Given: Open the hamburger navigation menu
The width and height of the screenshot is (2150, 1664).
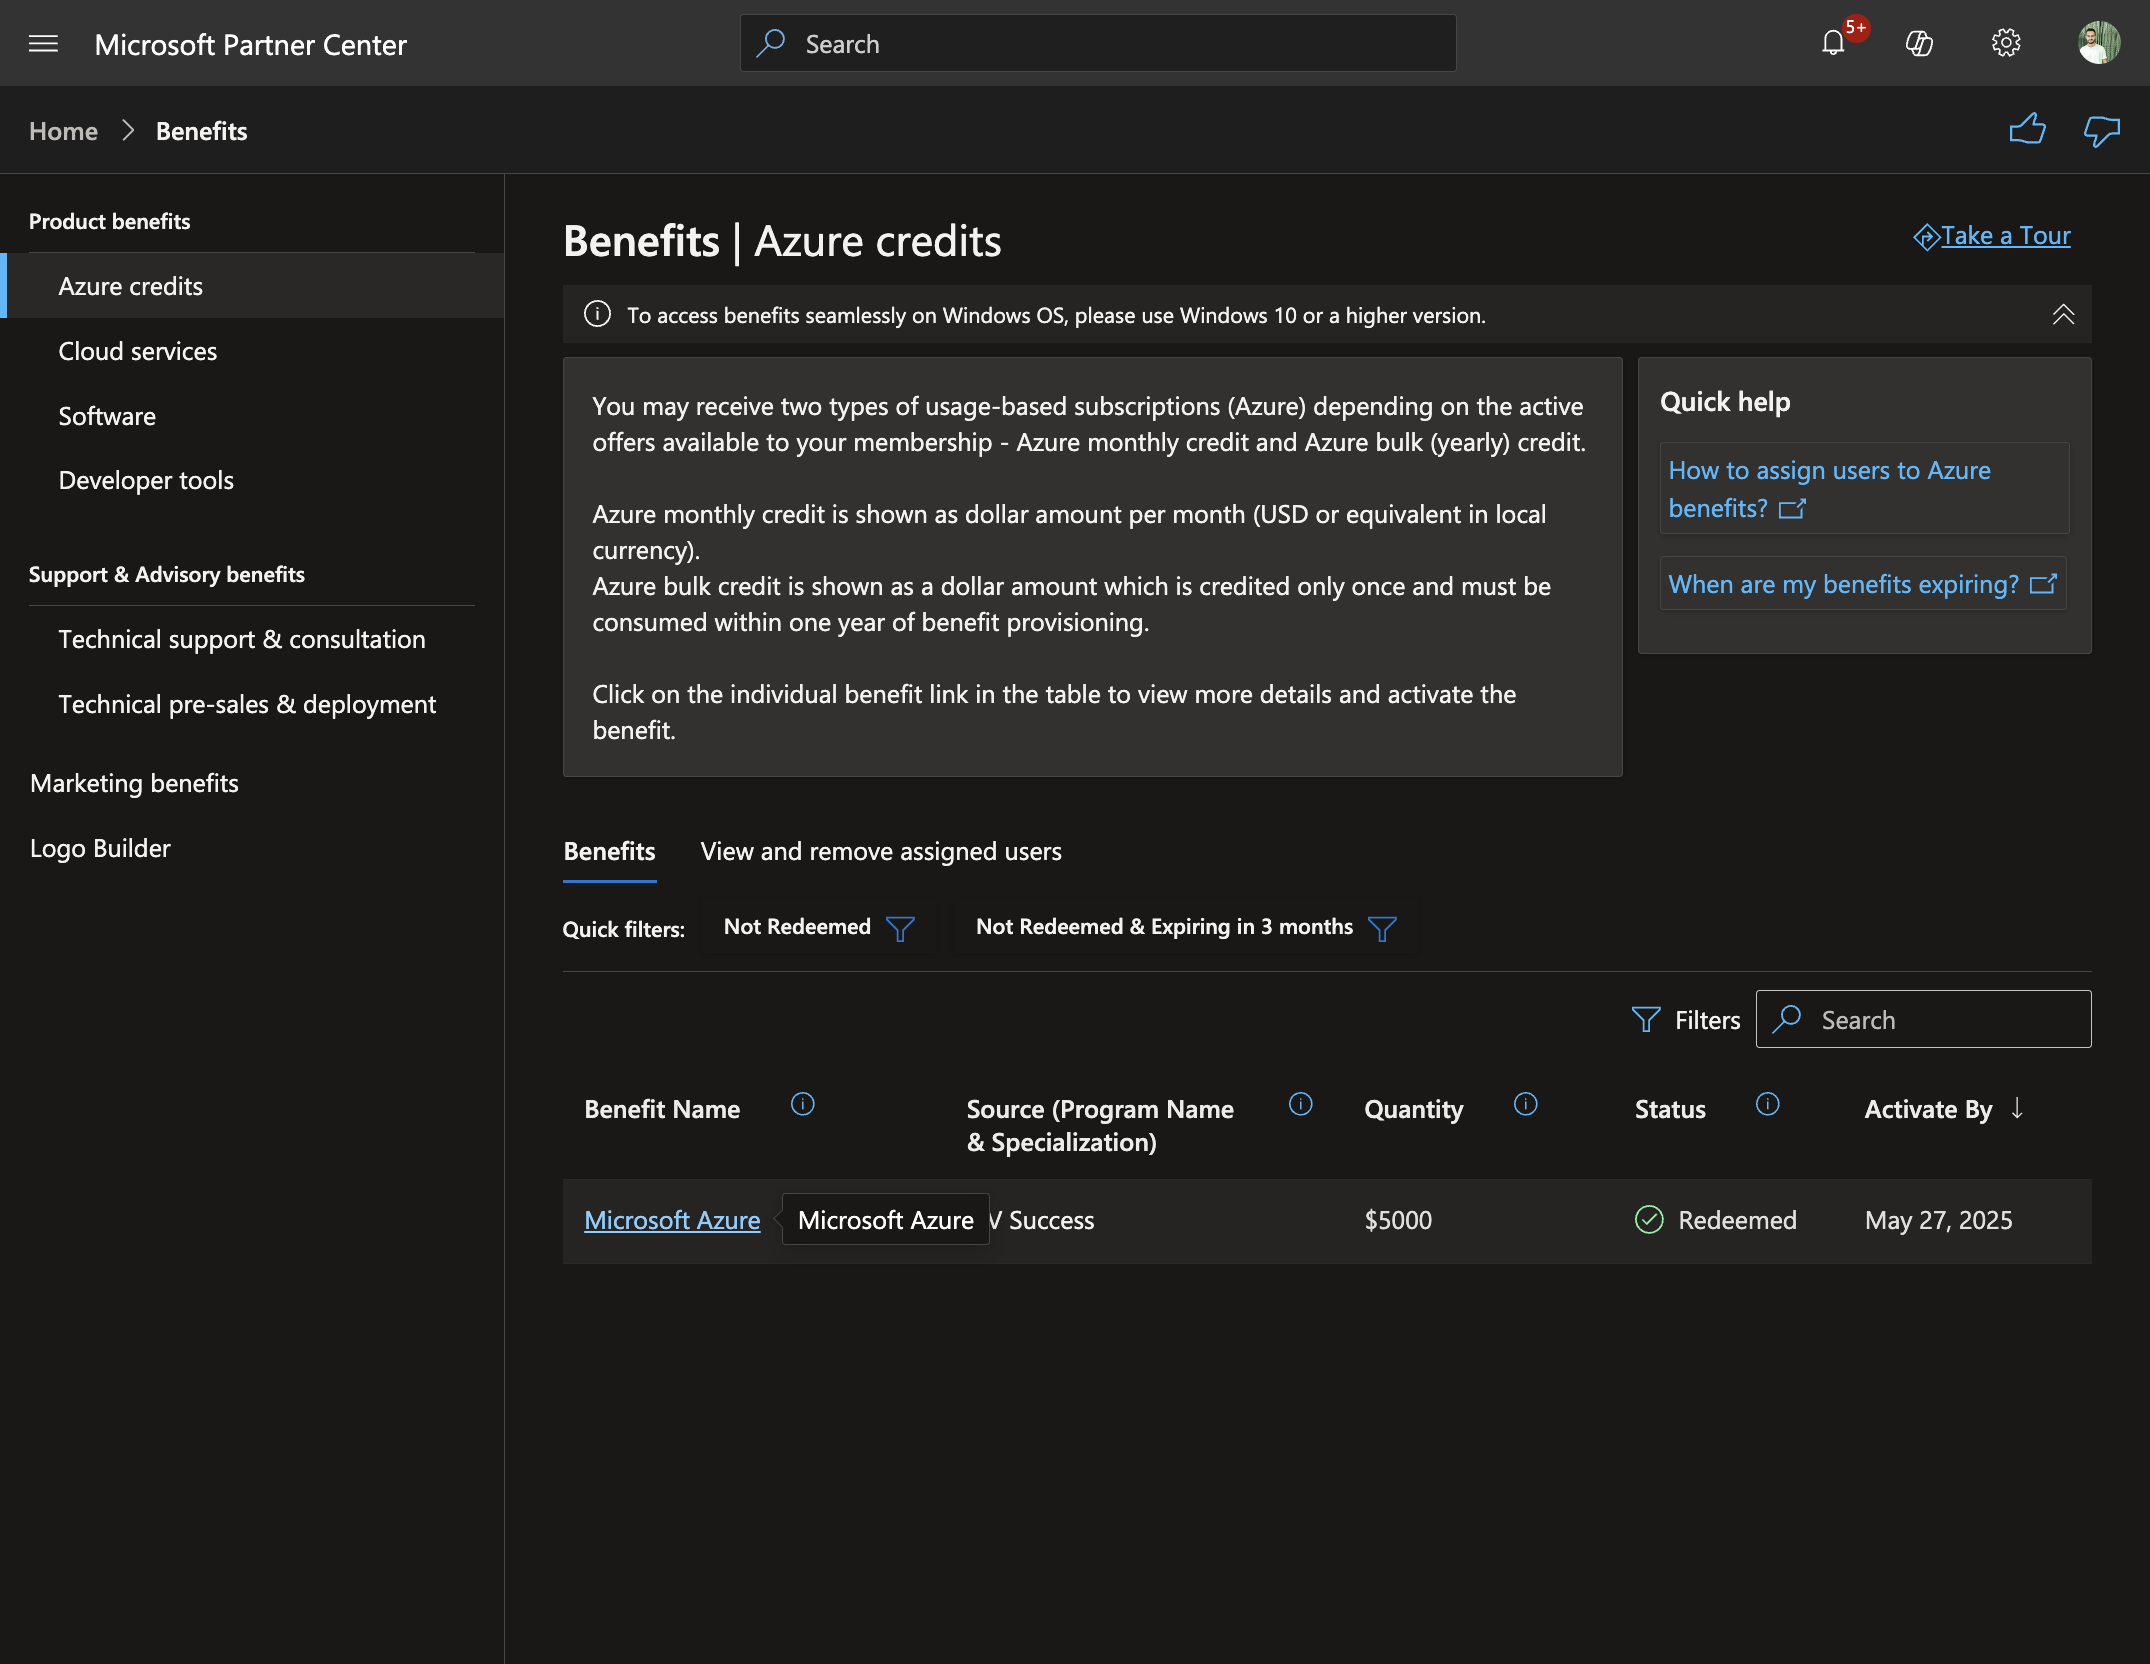Looking at the screenshot, I should pos(43,44).
